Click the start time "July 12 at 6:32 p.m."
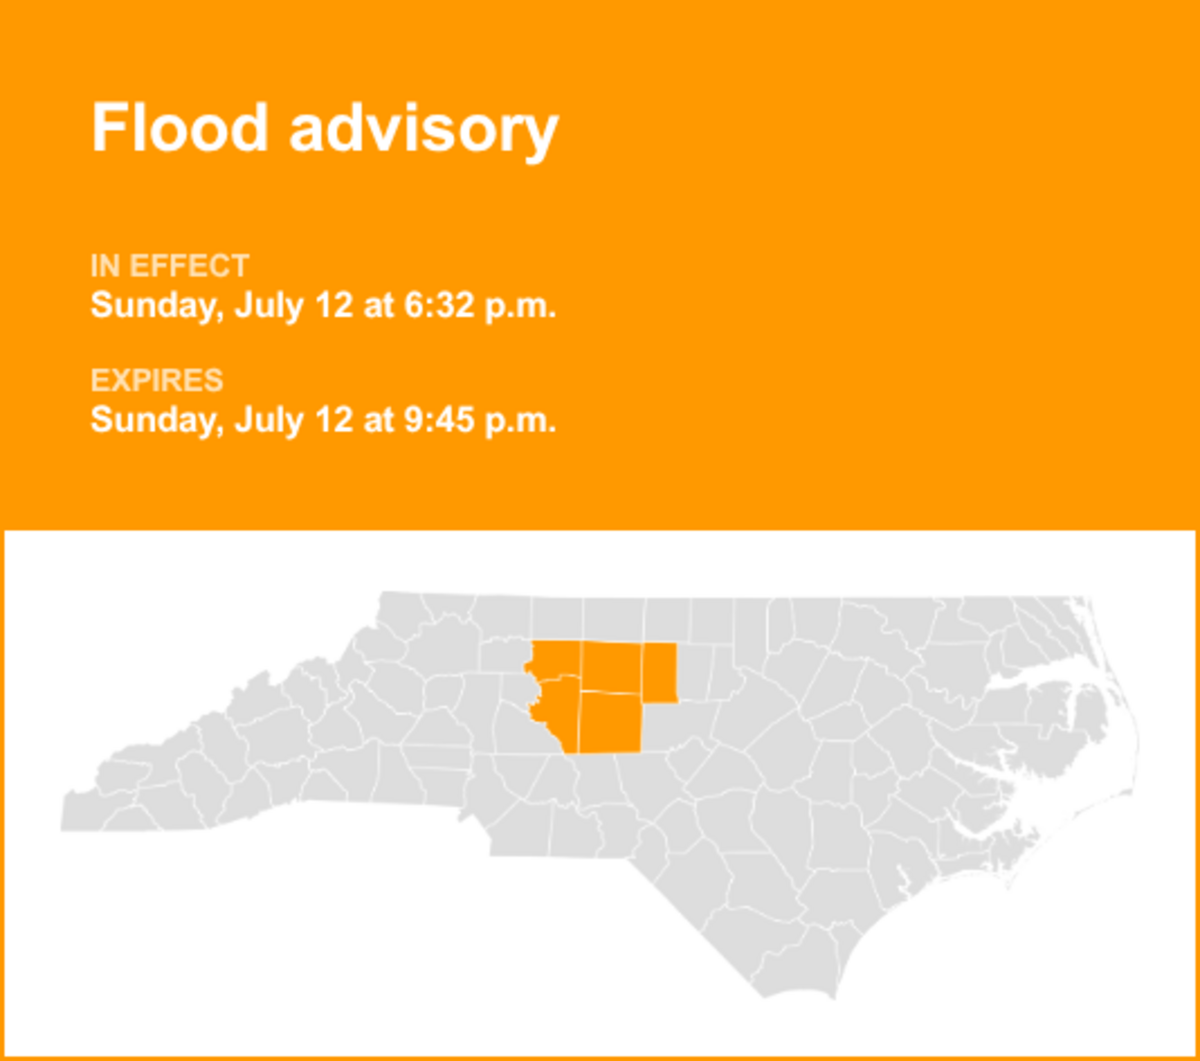Viewport: 1200px width, 1061px height. click(x=395, y=305)
